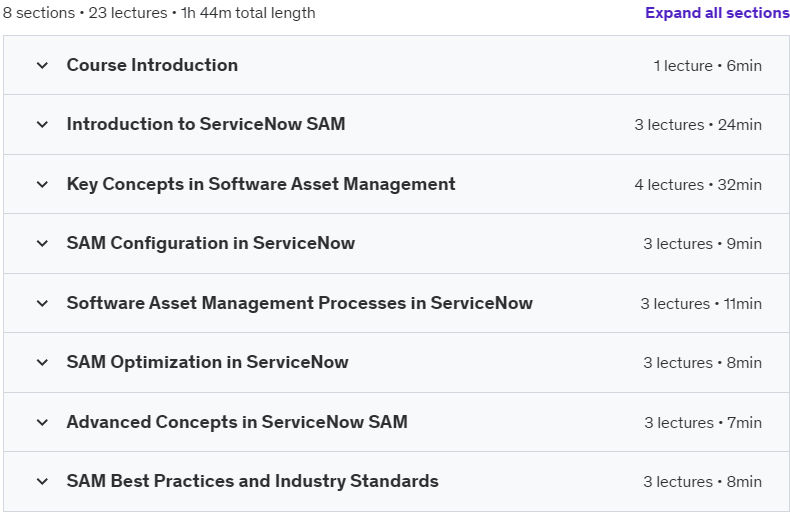This screenshot has height=514, width=790.
Task: Expand Key Concepts in Software Asset Management chevron
Action: [x=42, y=184]
